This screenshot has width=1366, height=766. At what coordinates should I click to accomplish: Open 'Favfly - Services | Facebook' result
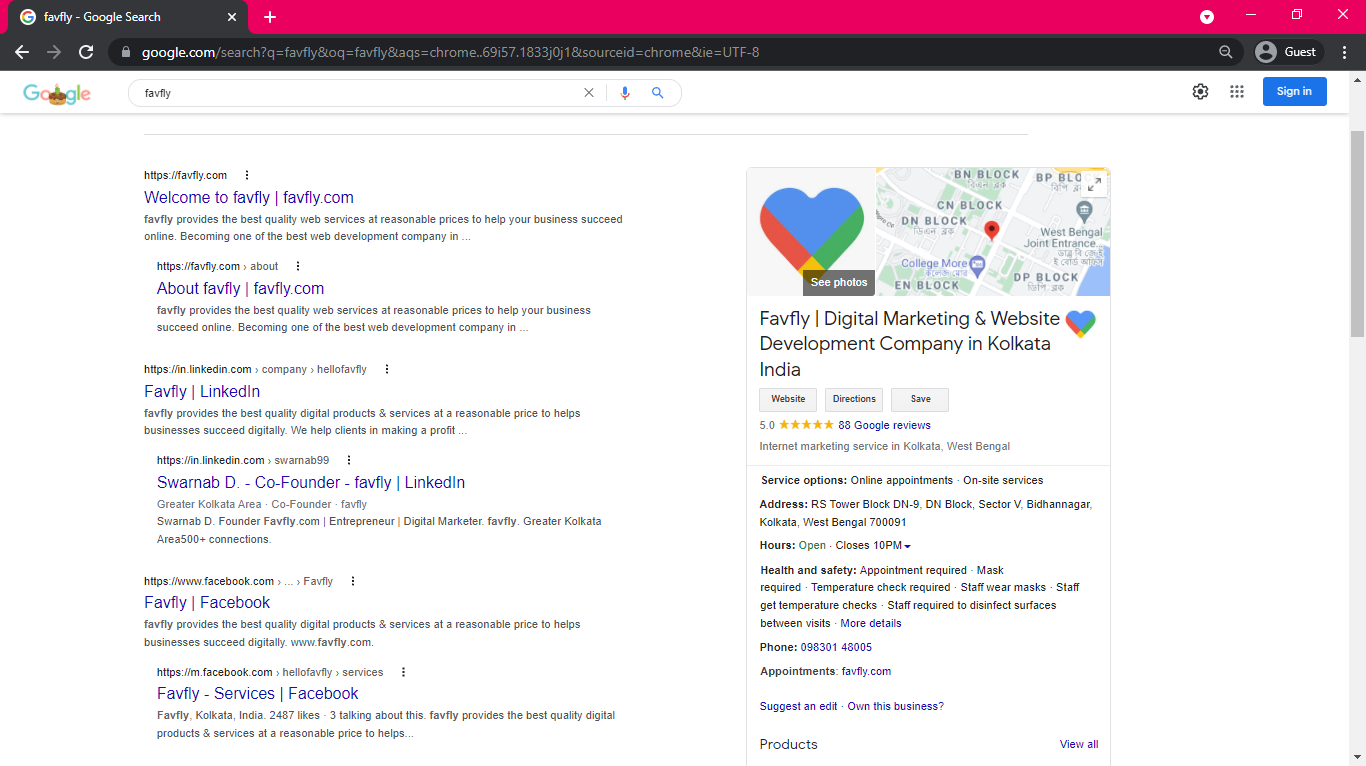[257, 694]
